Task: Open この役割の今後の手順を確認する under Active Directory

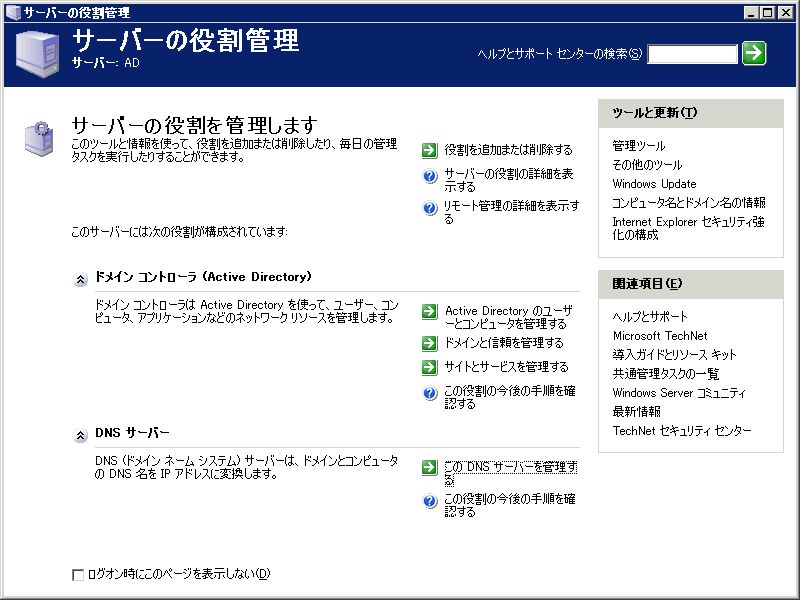Action: (x=510, y=397)
